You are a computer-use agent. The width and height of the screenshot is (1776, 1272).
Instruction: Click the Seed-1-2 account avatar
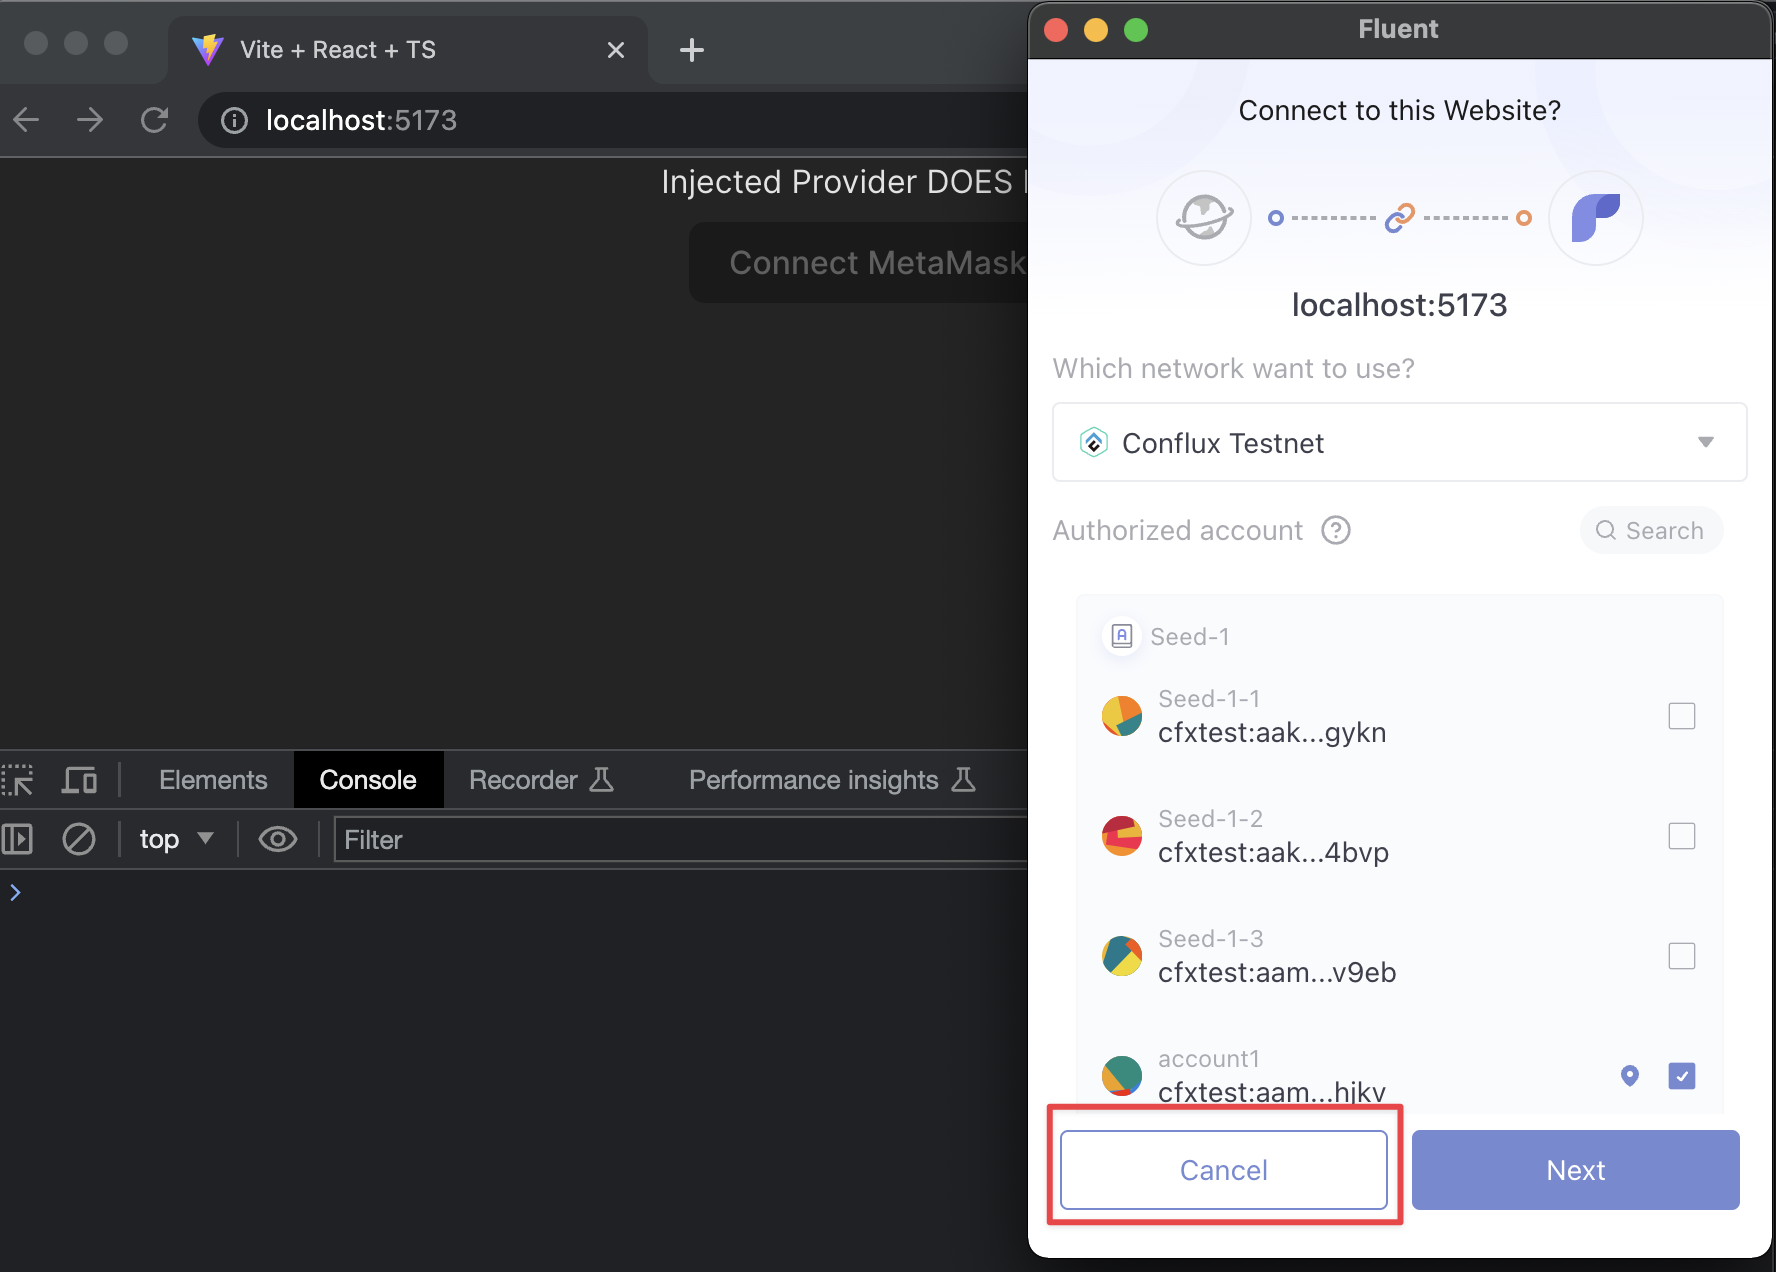(x=1122, y=836)
